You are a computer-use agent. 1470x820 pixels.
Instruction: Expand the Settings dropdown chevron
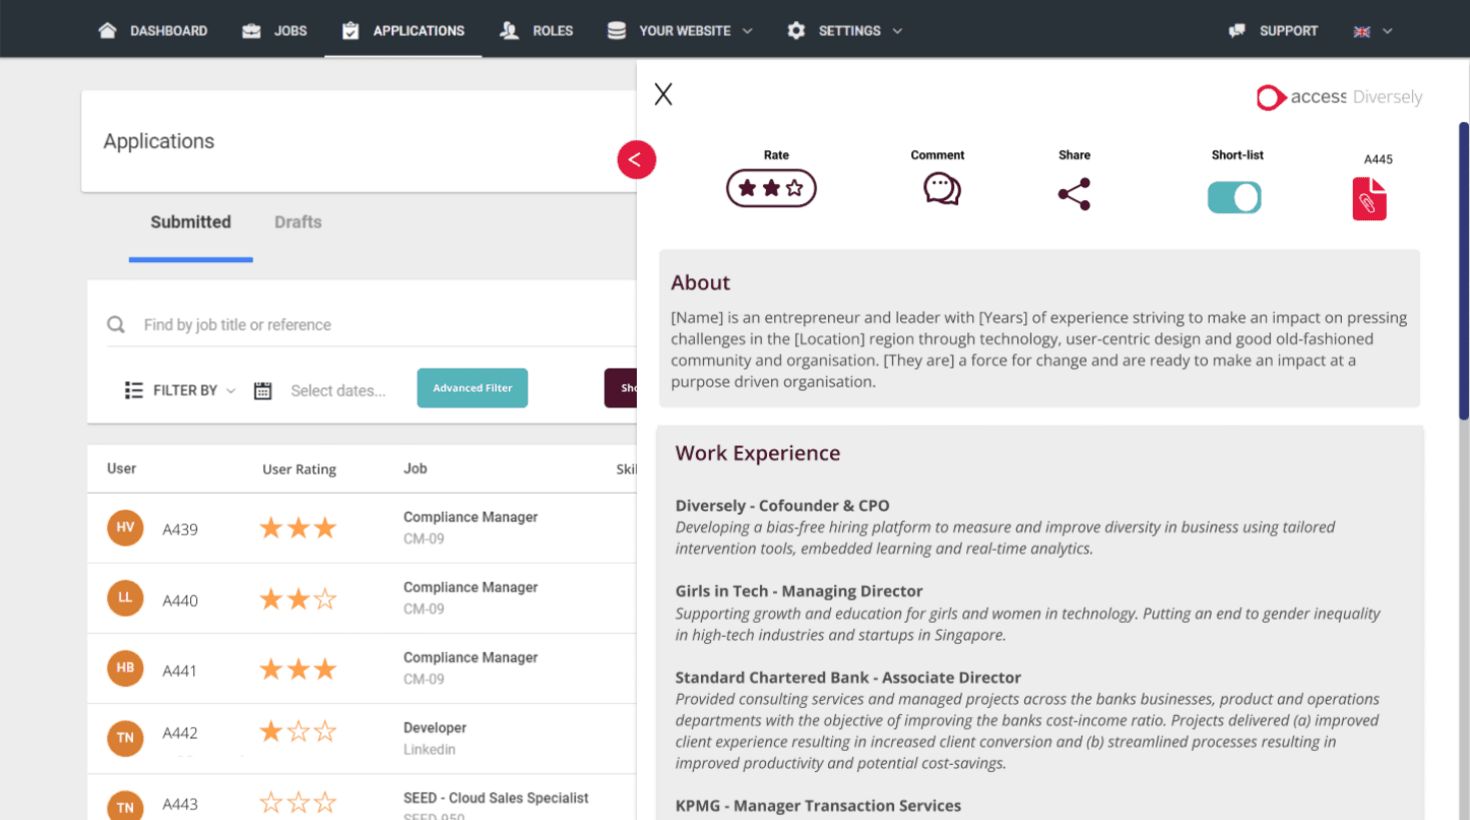pyautogui.click(x=897, y=31)
